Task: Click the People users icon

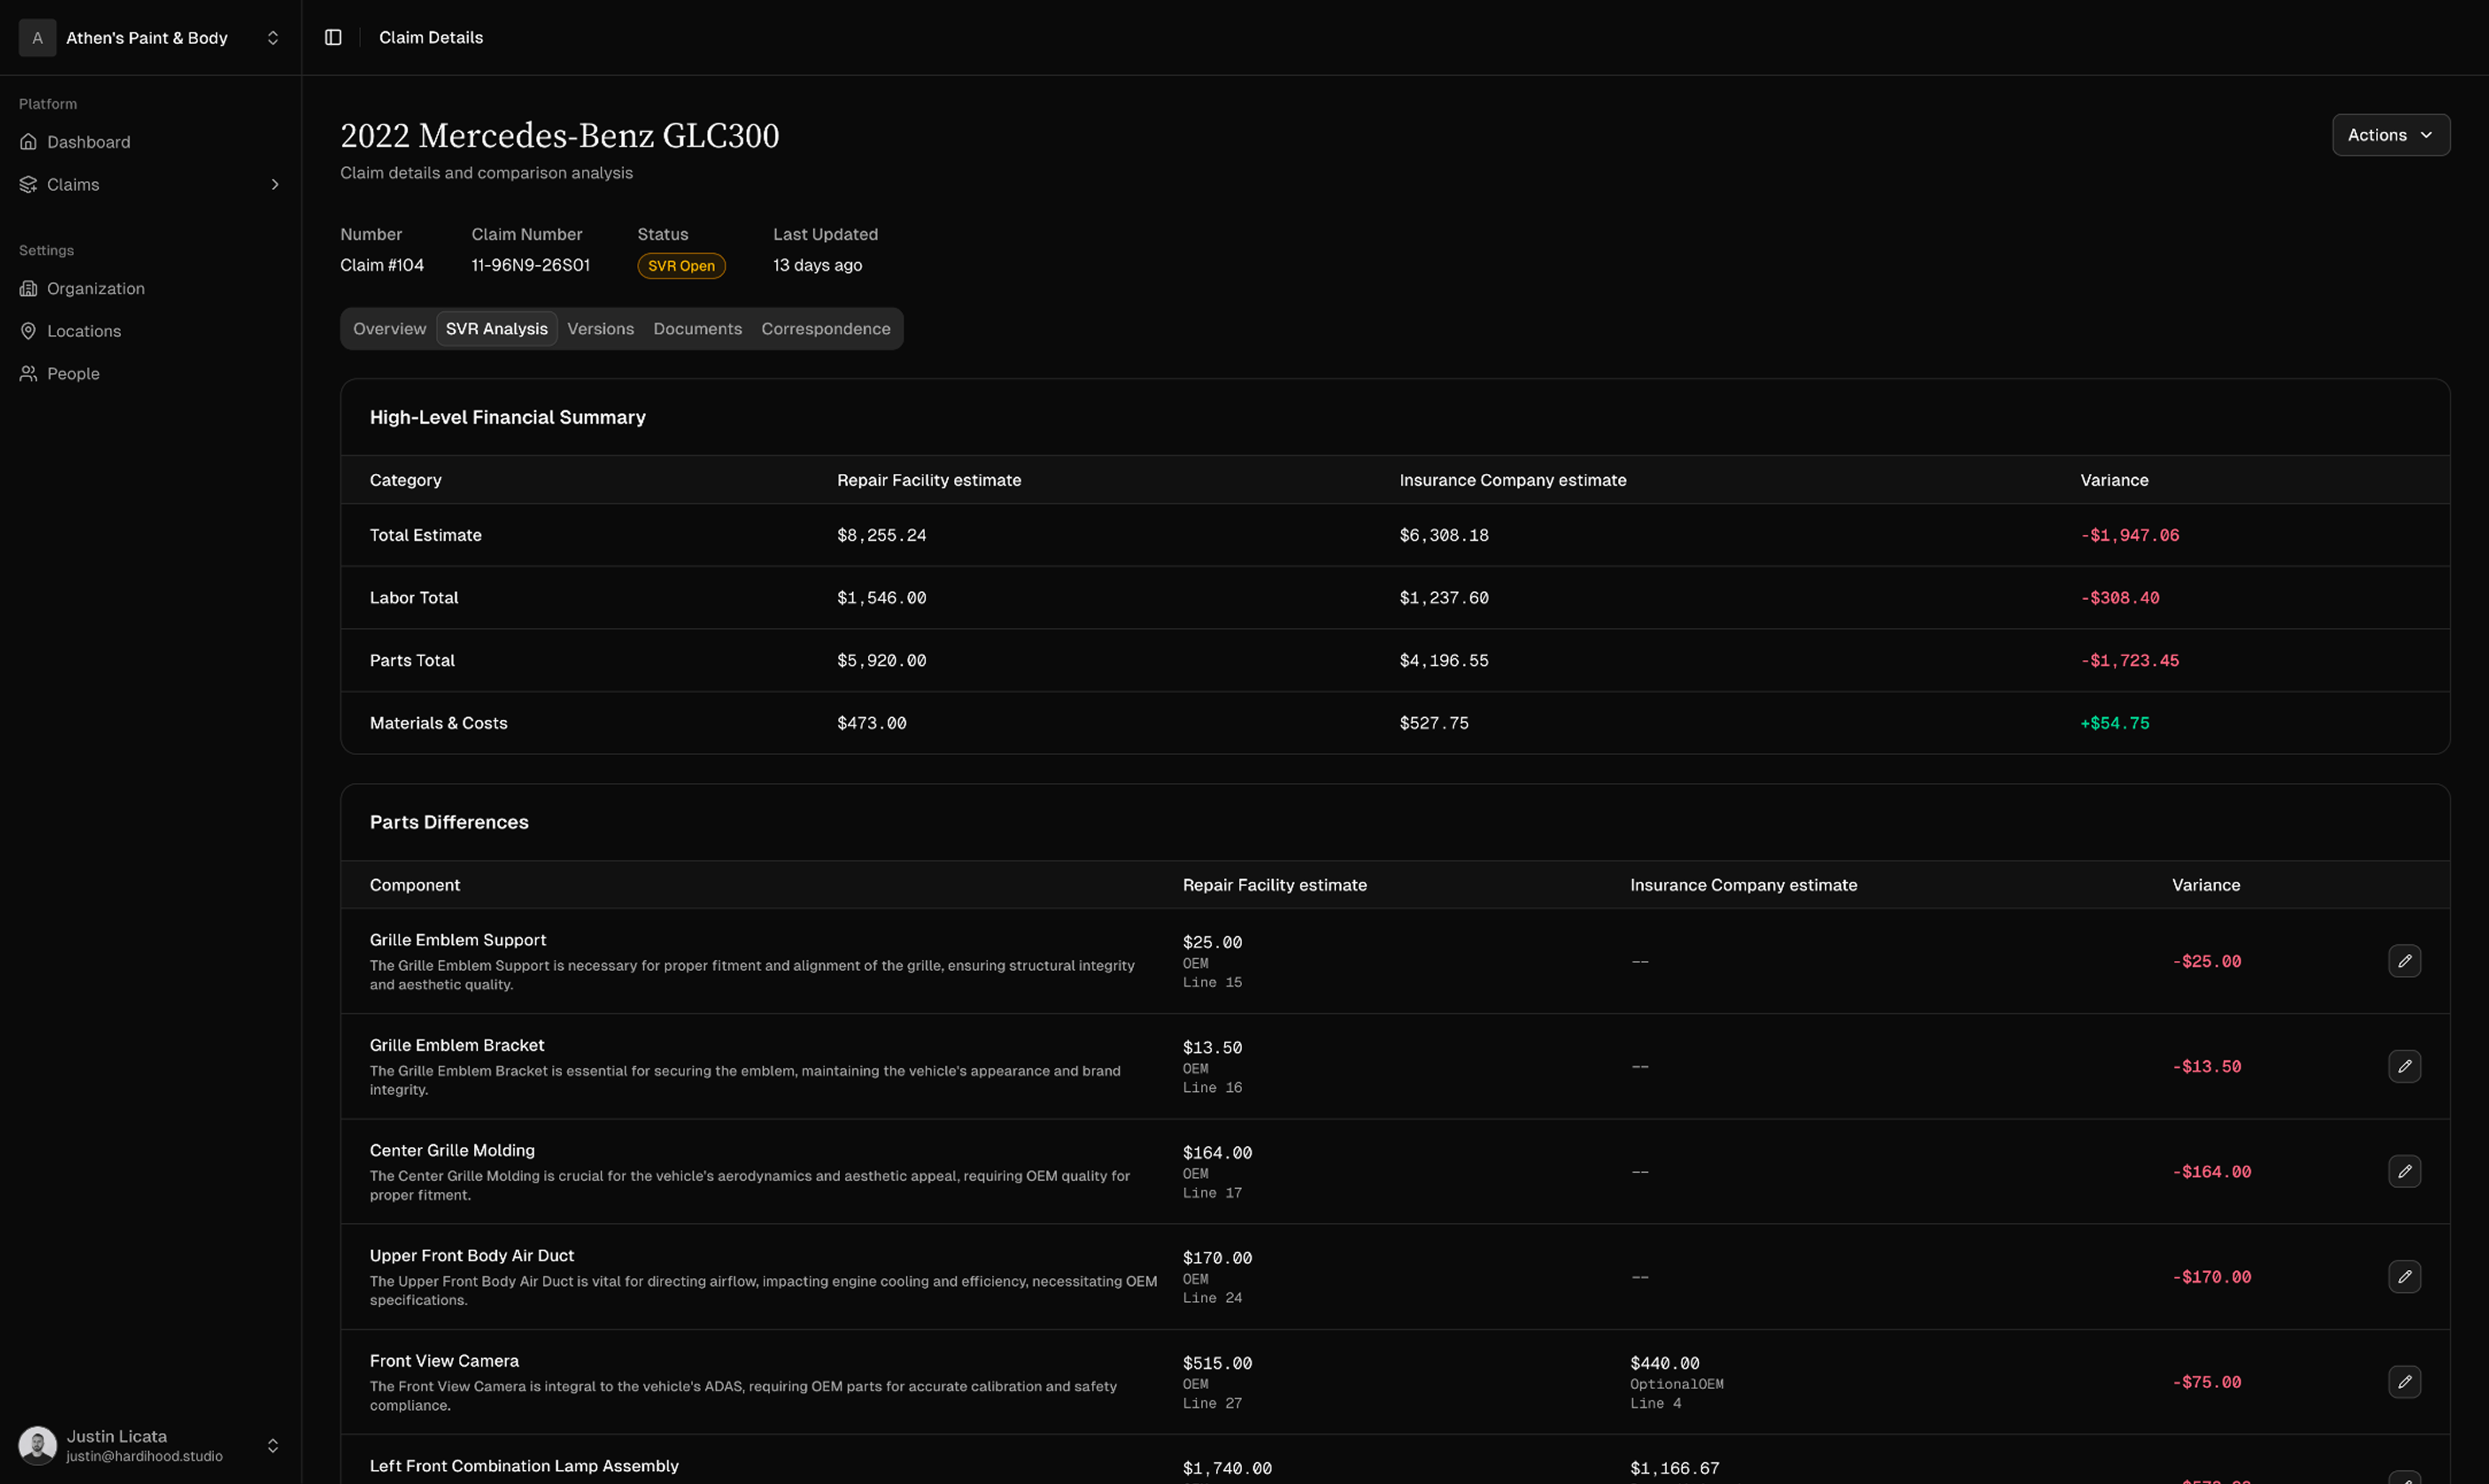Action: coord(29,373)
